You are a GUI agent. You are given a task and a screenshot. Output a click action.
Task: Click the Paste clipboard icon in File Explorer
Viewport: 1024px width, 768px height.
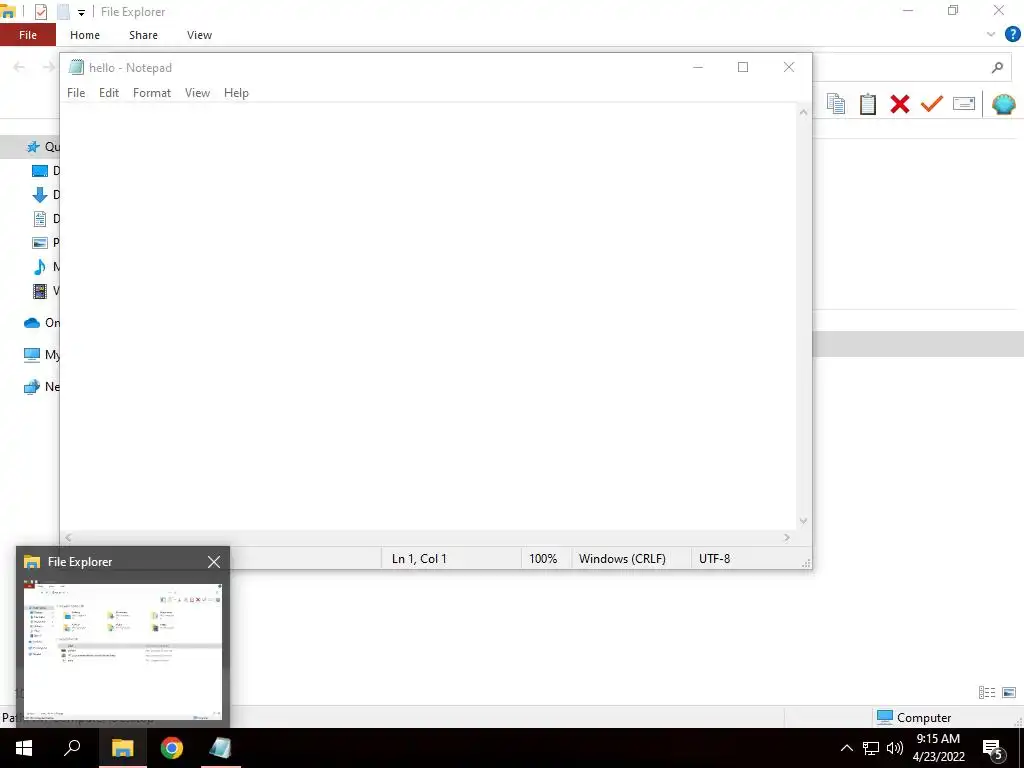867,103
